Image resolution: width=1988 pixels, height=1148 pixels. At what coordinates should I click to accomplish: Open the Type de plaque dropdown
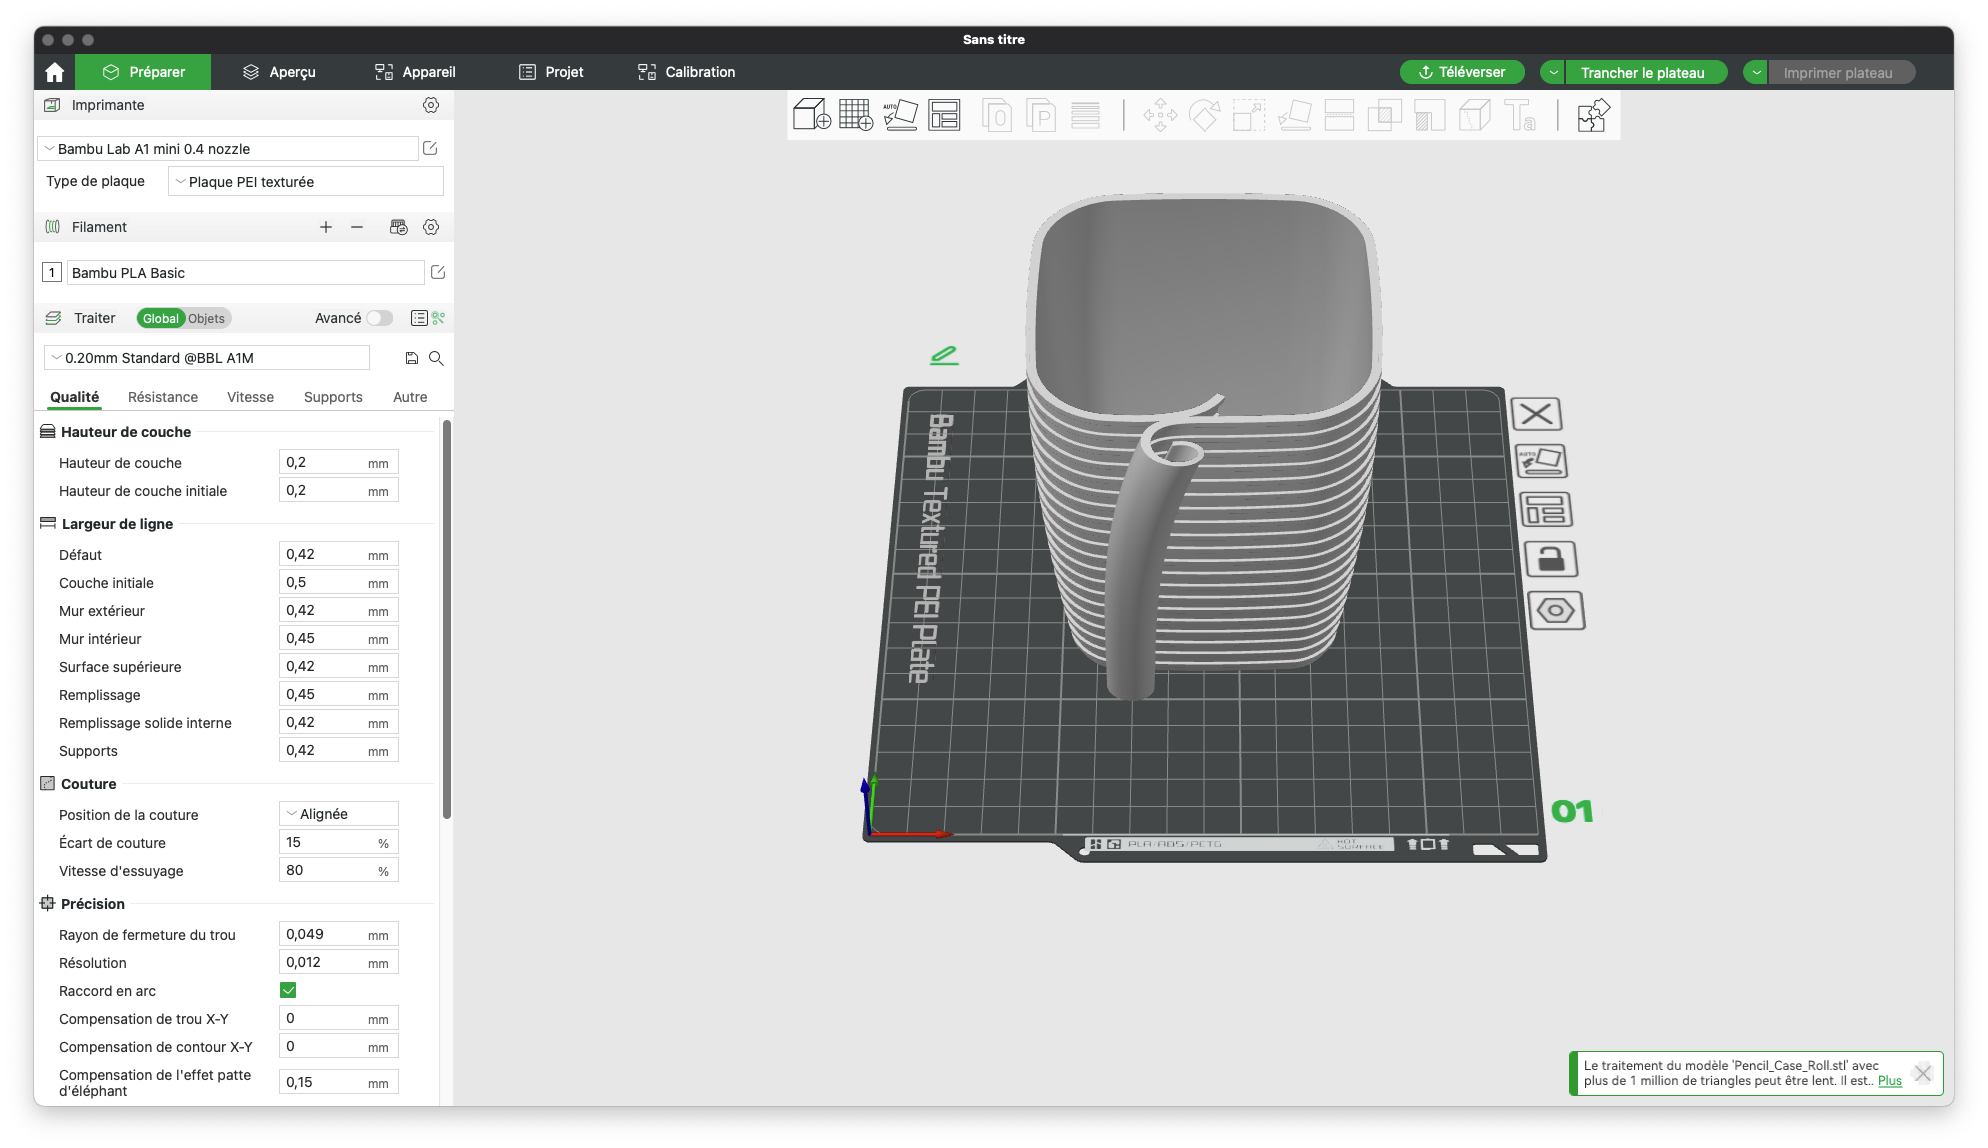tap(305, 182)
